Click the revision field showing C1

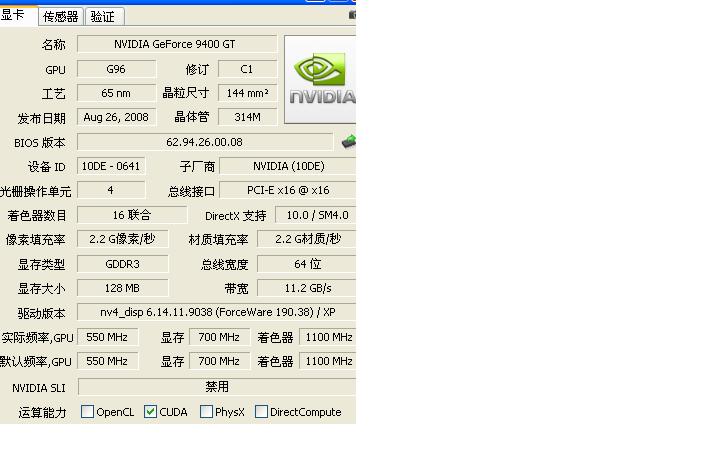point(248,69)
